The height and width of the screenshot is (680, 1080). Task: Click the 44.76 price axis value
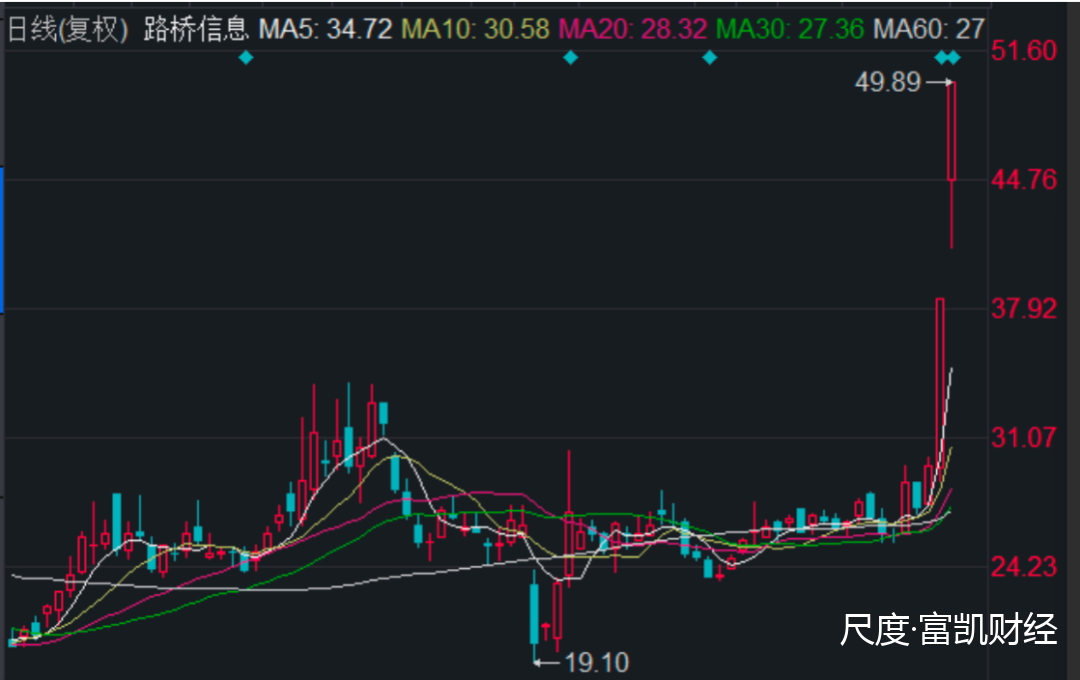click(1024, 181)
